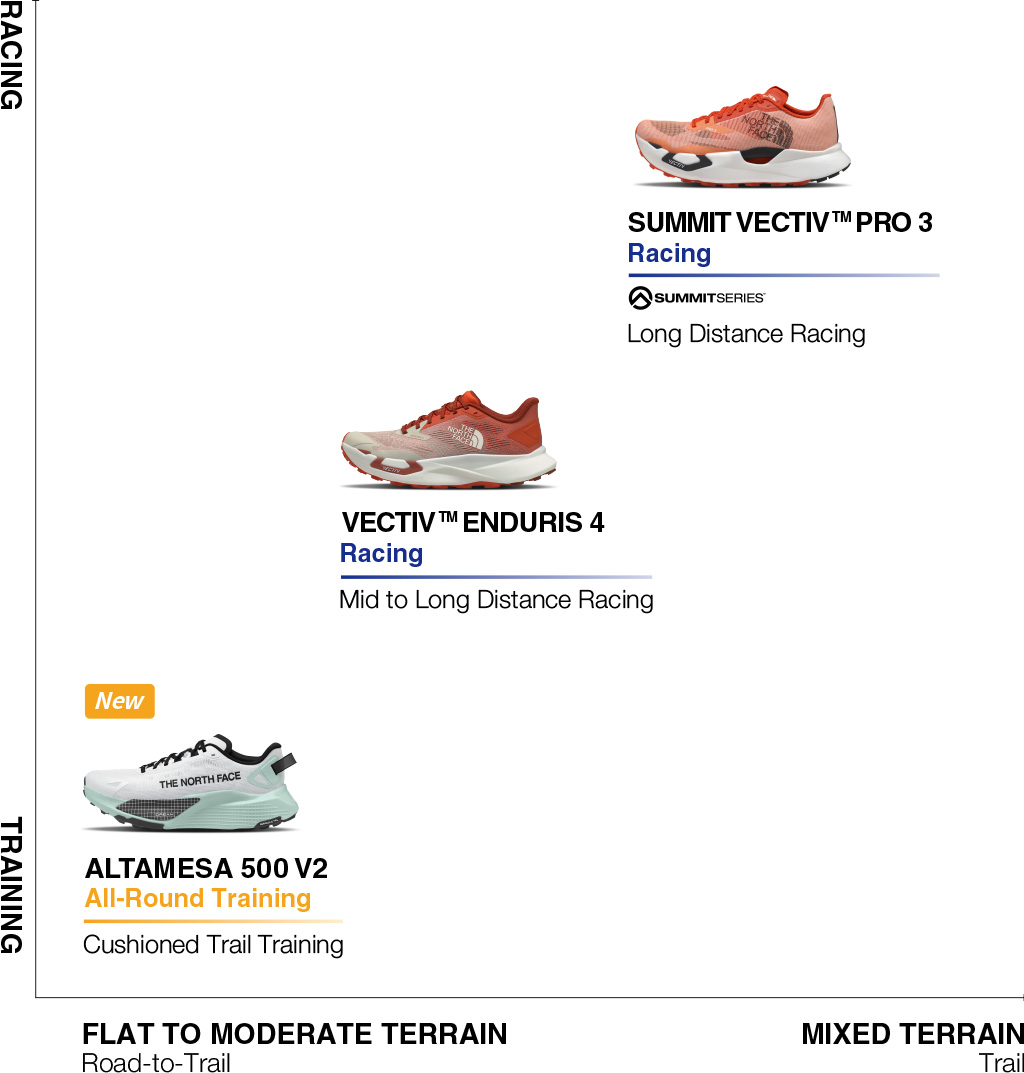
Task: Click the Vectiv Enduris 4 shoe image
Action: pos(448,442)
